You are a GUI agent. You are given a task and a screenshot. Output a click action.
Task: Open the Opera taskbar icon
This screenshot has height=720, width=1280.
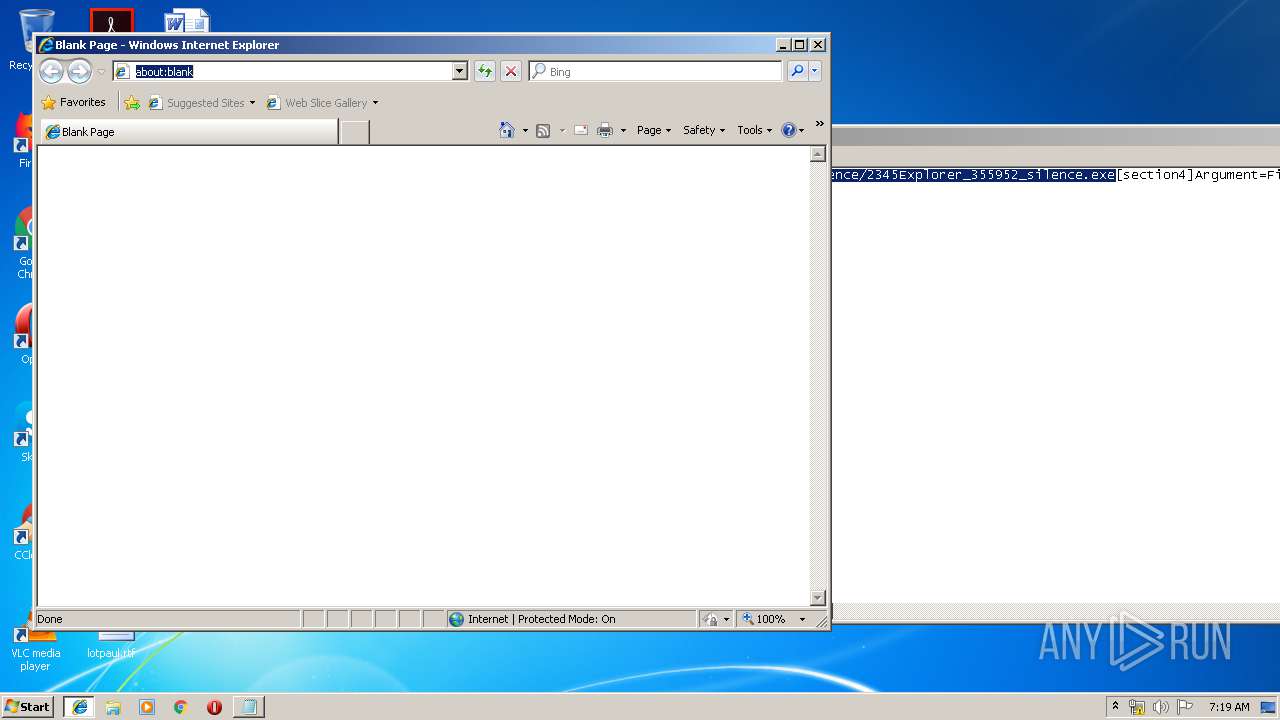point(214,707)
